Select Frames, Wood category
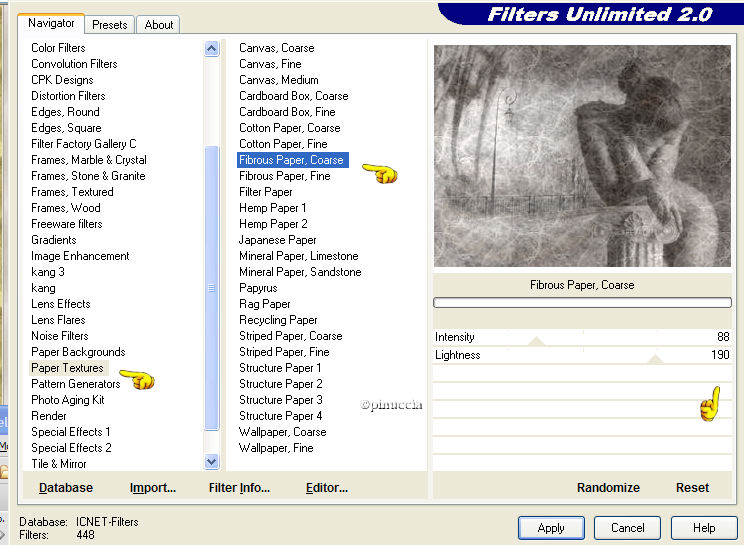Screen dimensions: 749x546 [66, 208]
